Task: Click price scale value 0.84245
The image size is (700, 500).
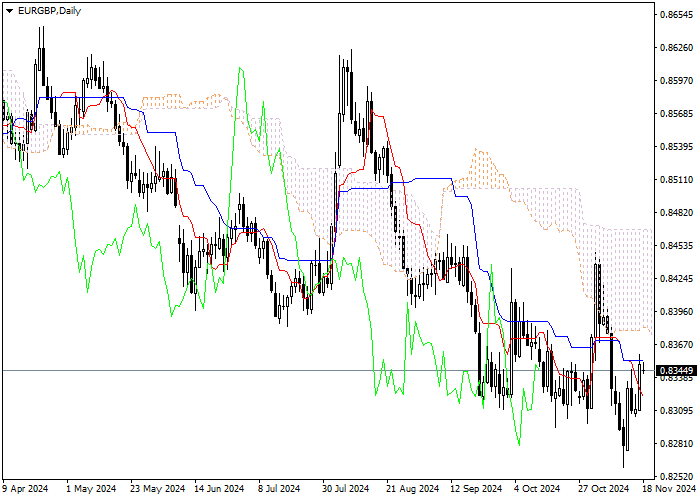Action: tap(677, 279)
